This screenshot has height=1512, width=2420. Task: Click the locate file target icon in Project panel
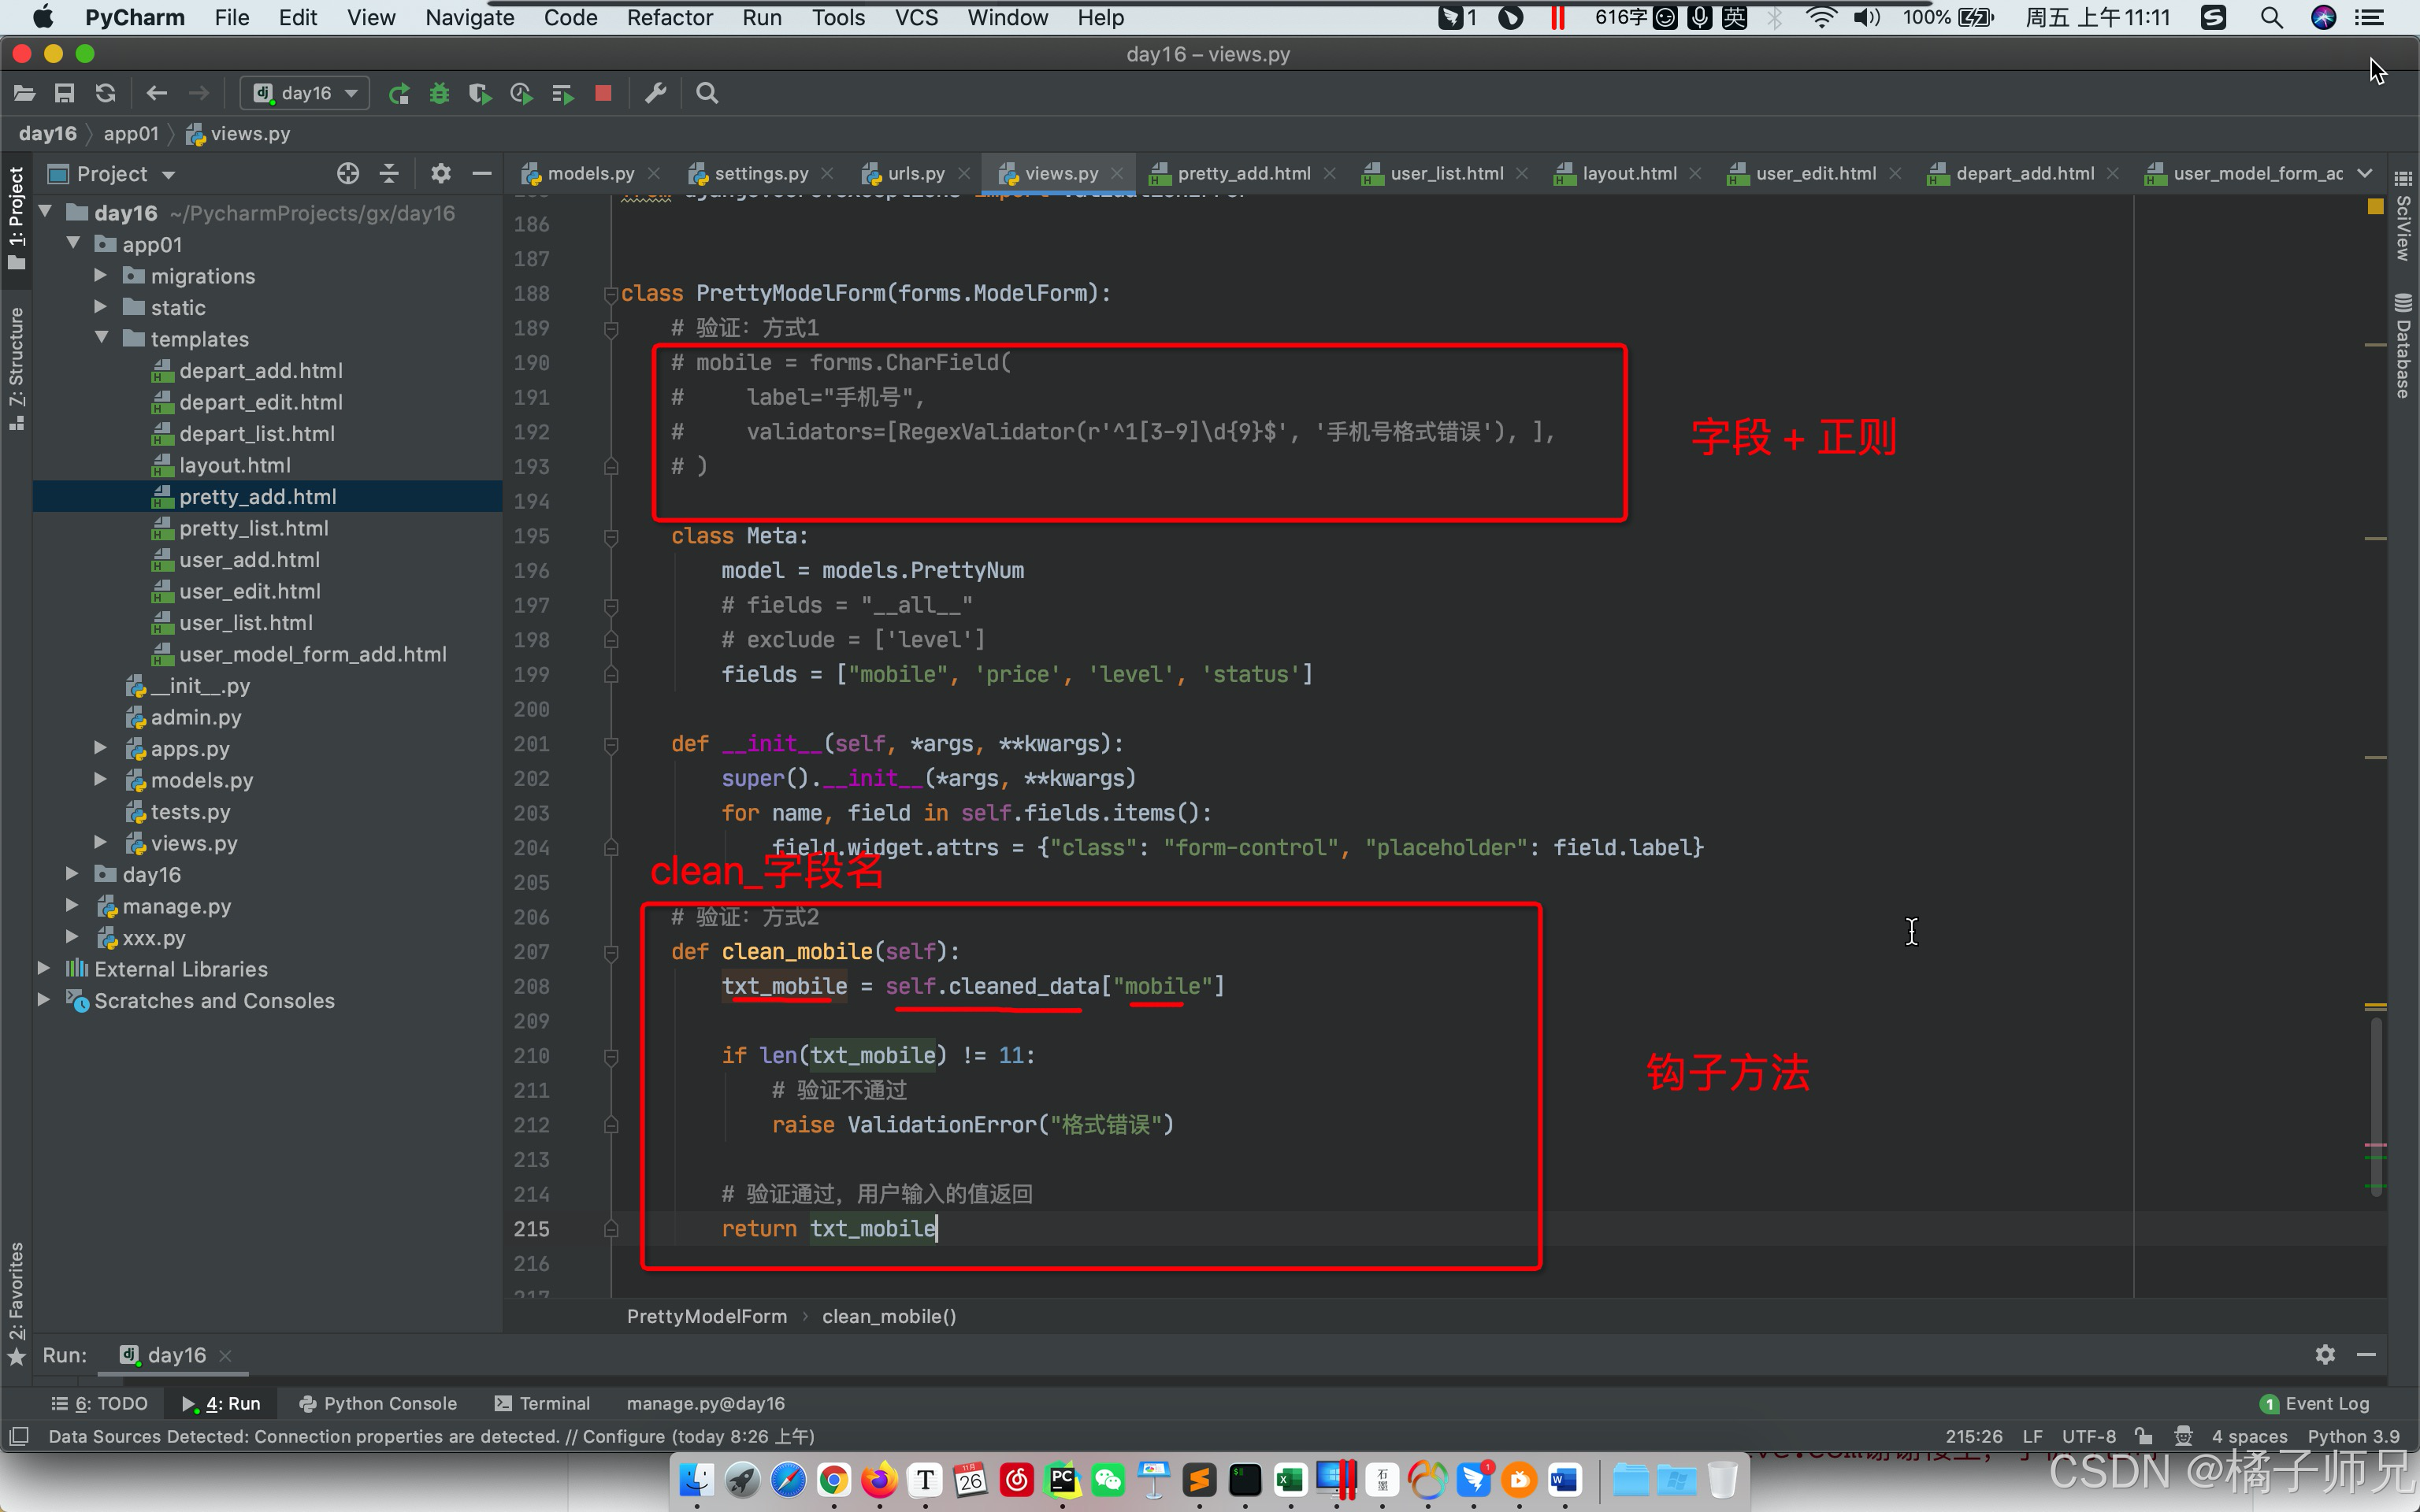pyautogui.click(x=347, y=174)
